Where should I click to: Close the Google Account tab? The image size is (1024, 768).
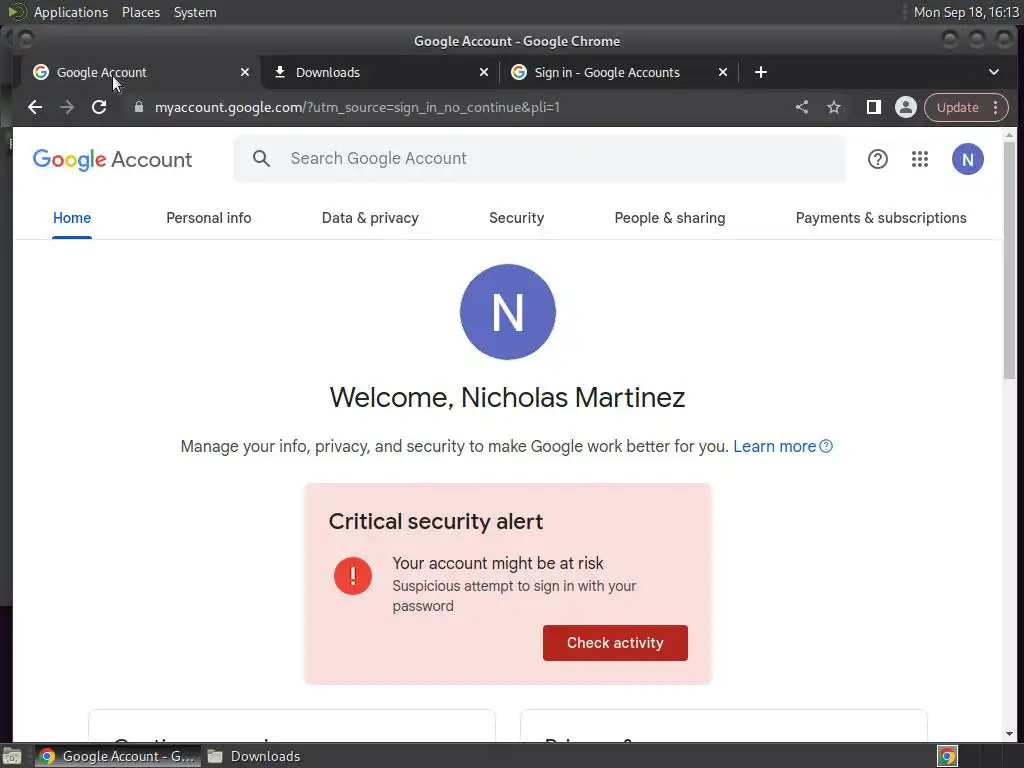(245, 72)
